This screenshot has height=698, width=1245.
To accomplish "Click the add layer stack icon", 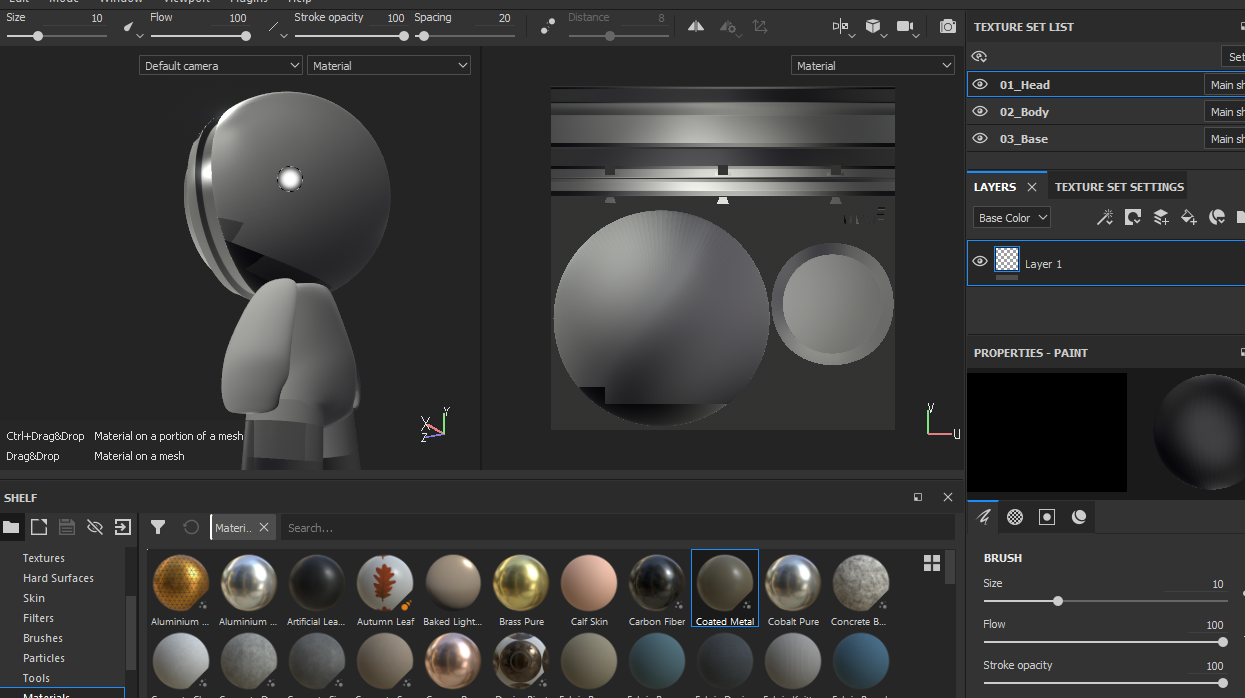I will [x=1160, y=217].
